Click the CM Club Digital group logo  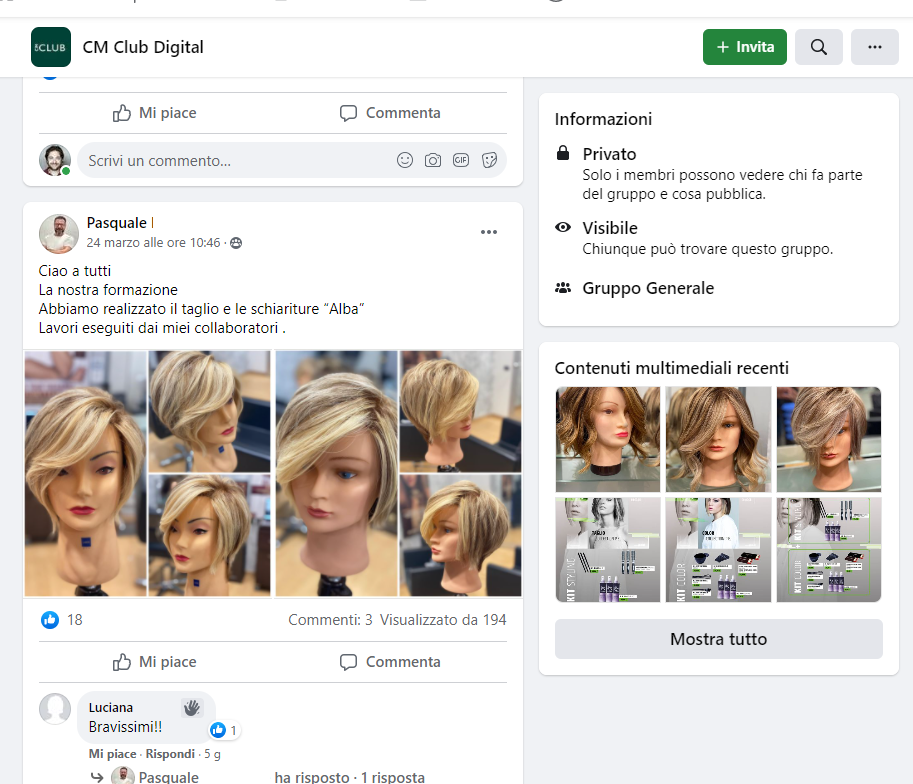[x=51, y=47]
